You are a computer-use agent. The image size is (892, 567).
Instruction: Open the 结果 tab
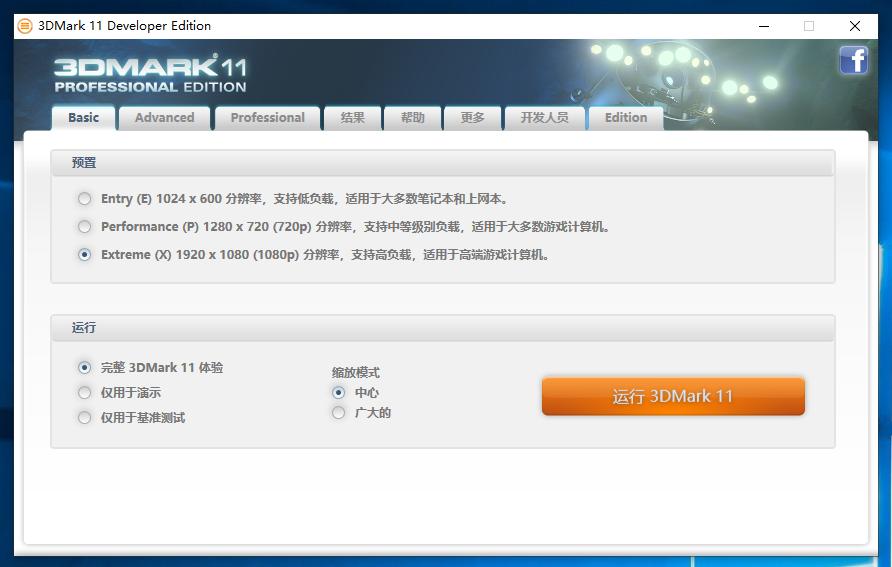point(353,118)
